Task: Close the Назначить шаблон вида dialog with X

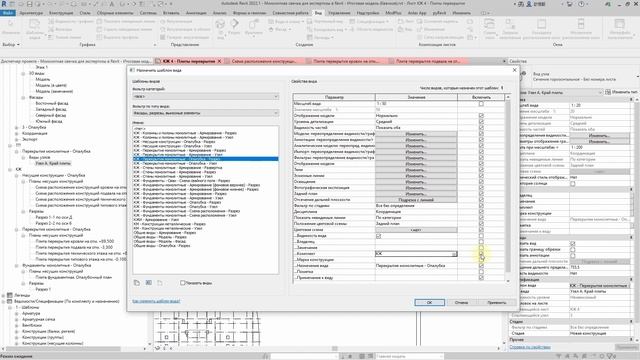Action: point(514,70)
